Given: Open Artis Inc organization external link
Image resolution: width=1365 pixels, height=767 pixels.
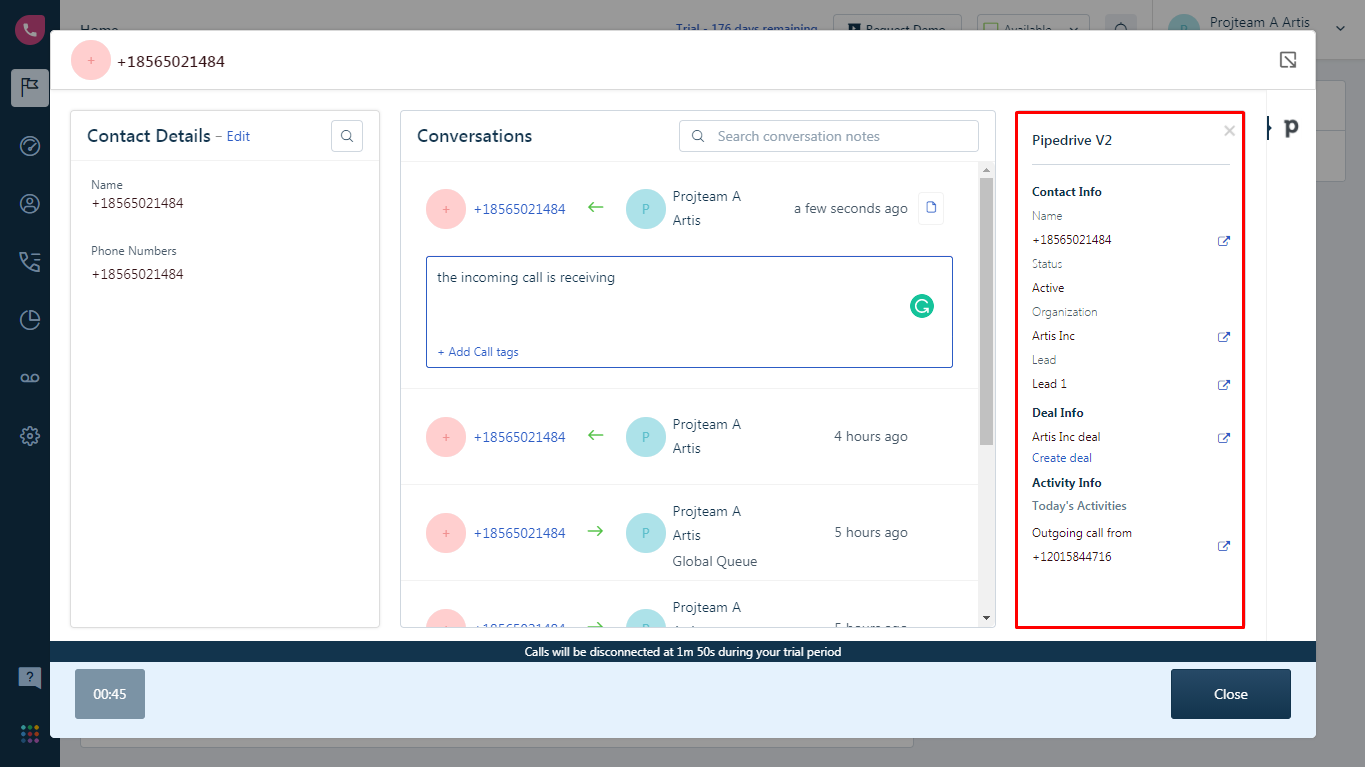Looking at the screenshot, I should [1223, 337].
